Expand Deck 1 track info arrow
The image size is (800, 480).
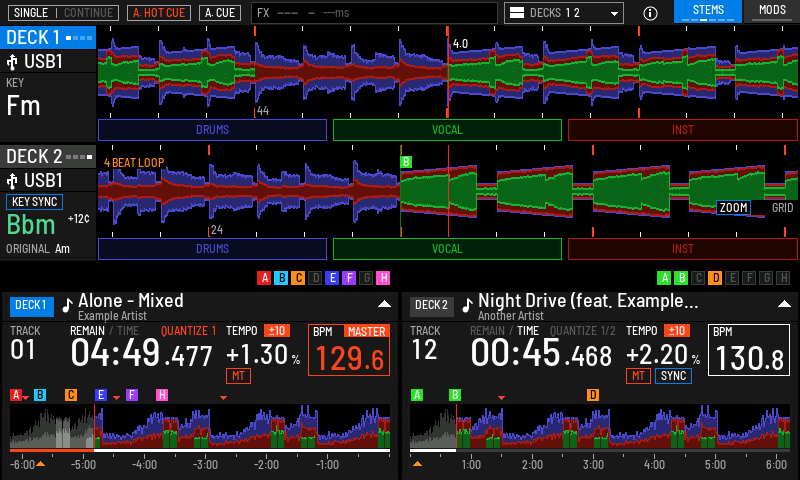click(384, 304)
